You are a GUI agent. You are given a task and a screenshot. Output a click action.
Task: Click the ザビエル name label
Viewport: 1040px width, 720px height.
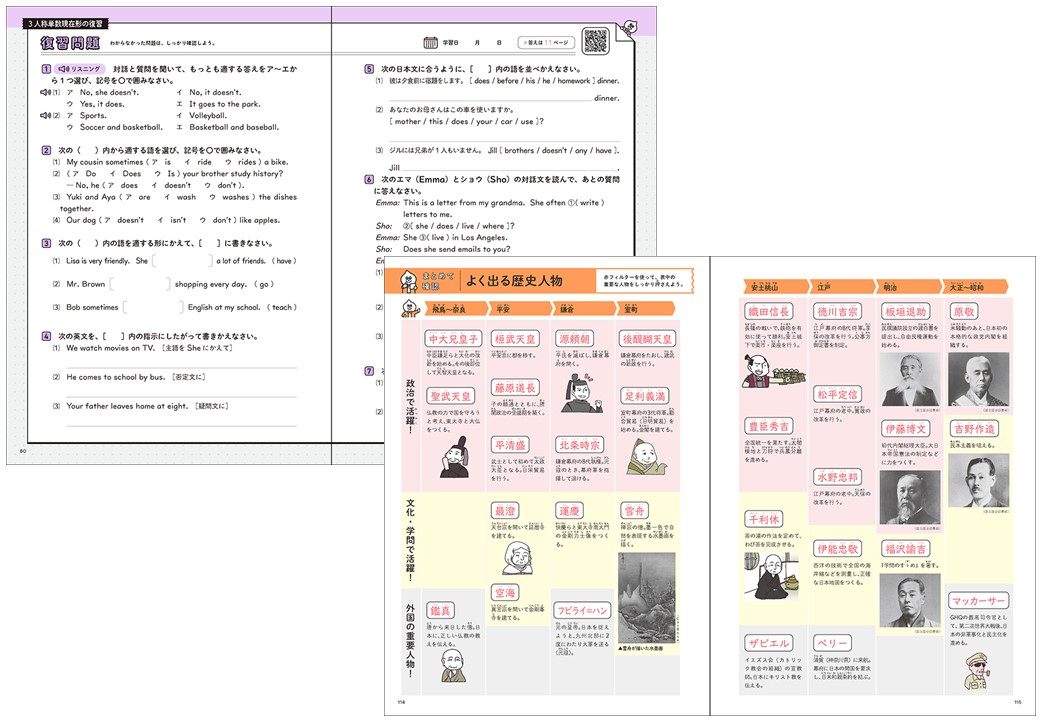769,643
